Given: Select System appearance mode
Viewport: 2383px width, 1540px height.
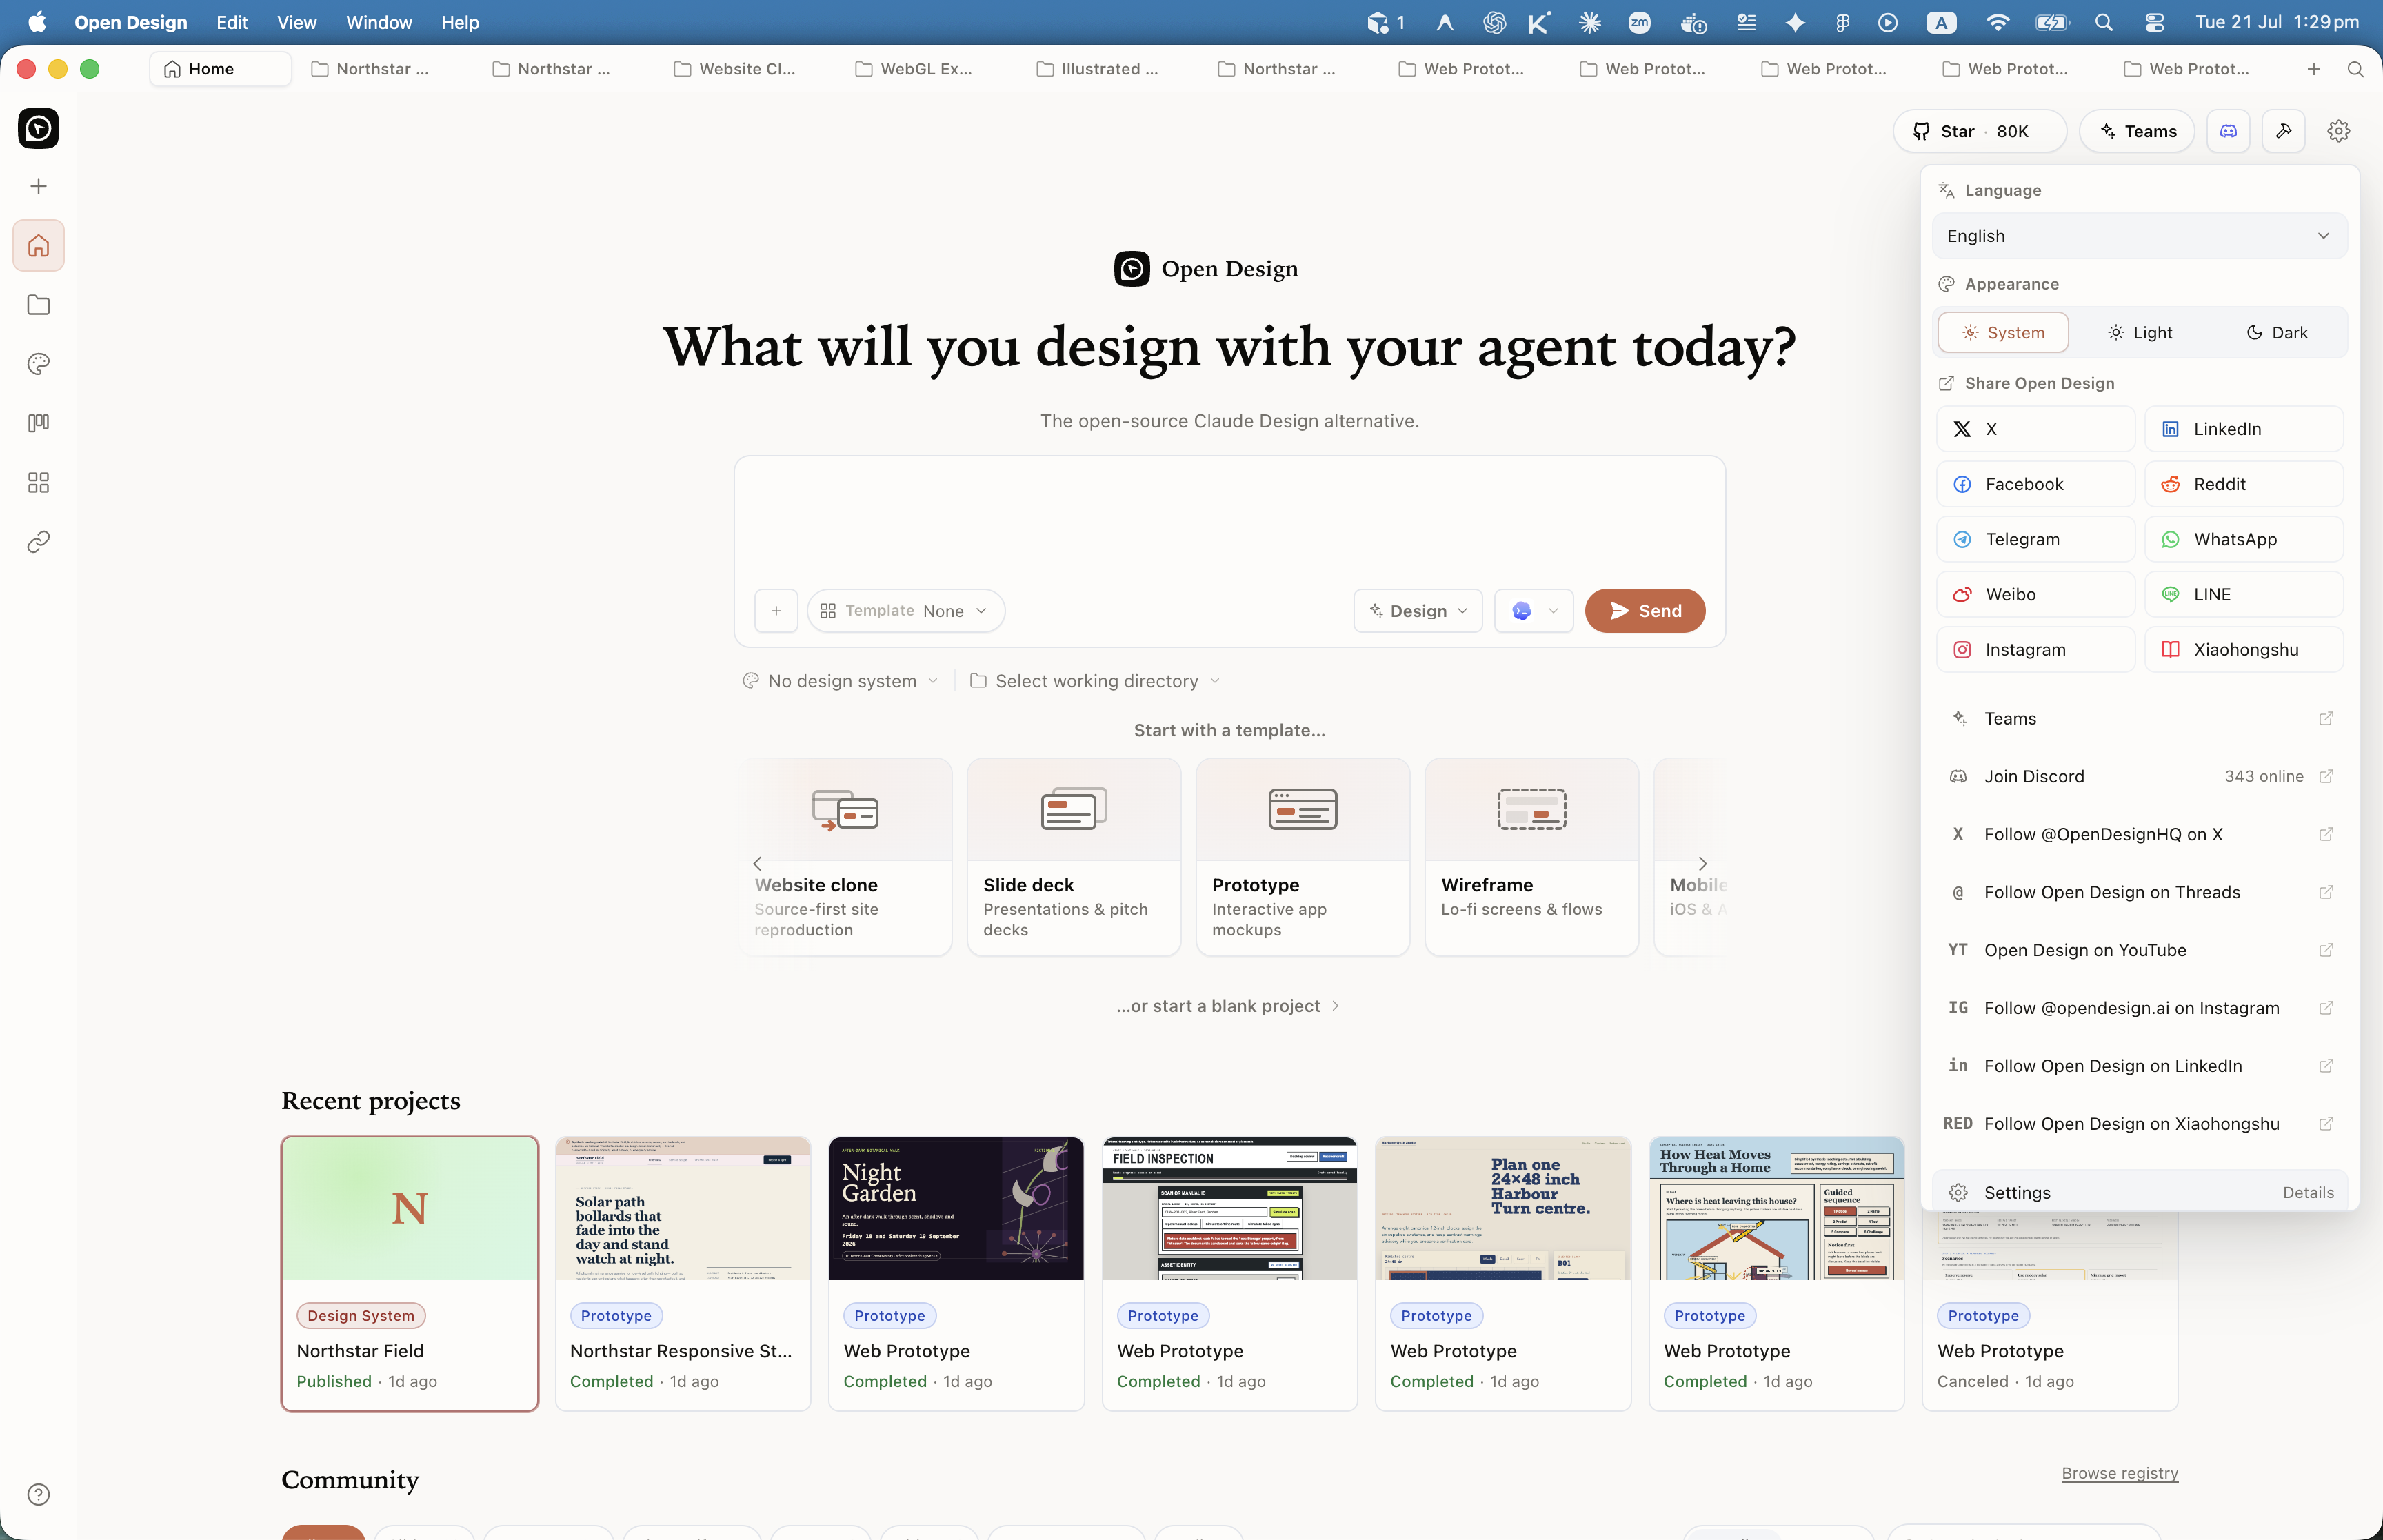Looking at the screenshot, I should coord(2003,333).
